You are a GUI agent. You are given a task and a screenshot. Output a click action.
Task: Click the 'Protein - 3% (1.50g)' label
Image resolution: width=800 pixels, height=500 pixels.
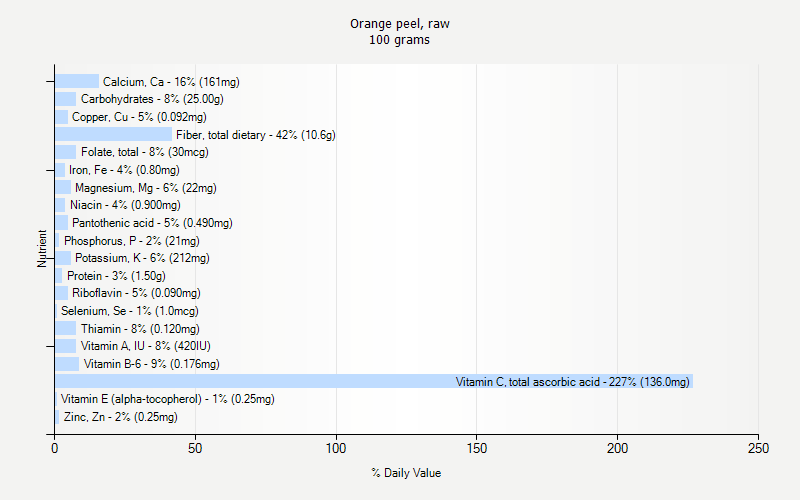coord(116,276)
